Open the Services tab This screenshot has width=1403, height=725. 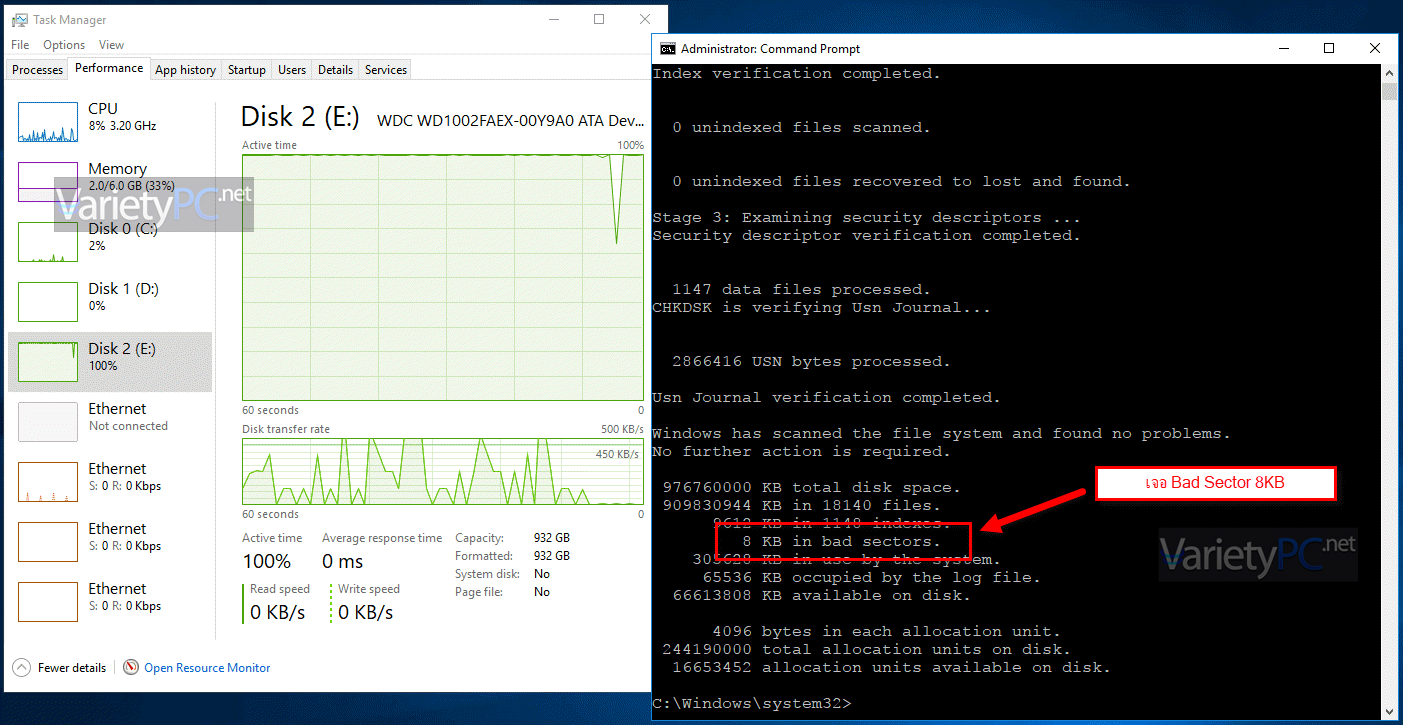[385, 70]
